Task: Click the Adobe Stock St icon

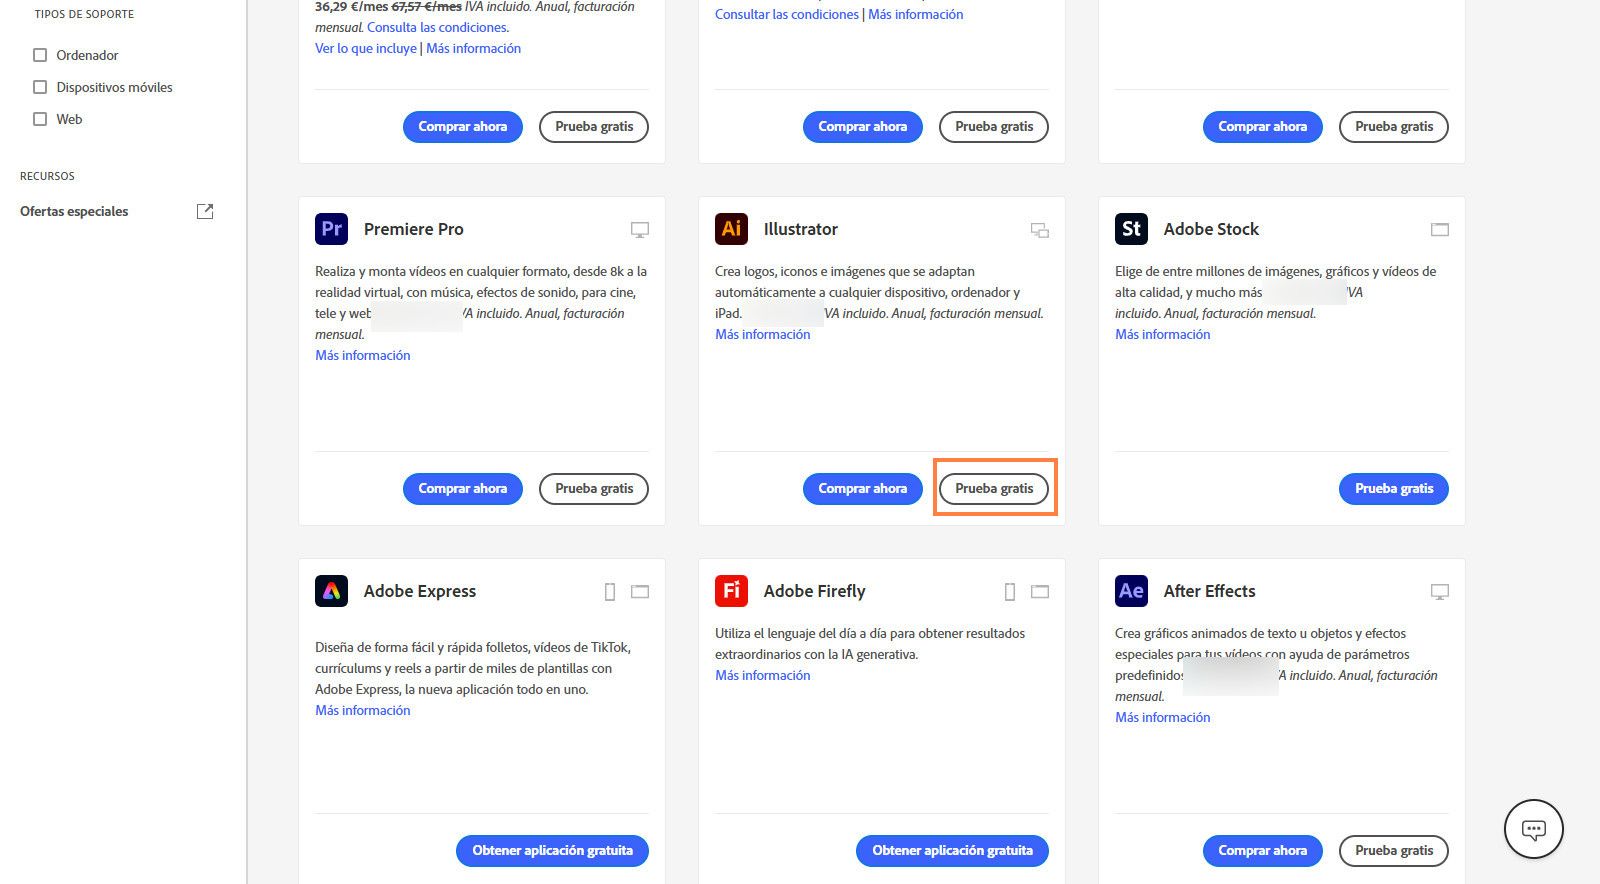Action: click(x=1131, y=229)
